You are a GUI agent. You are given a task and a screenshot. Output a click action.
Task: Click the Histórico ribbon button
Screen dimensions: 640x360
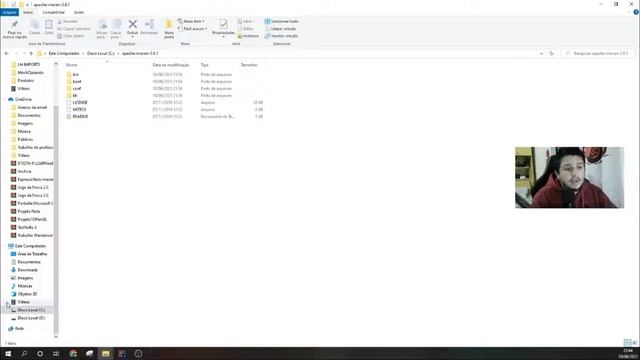248,36
